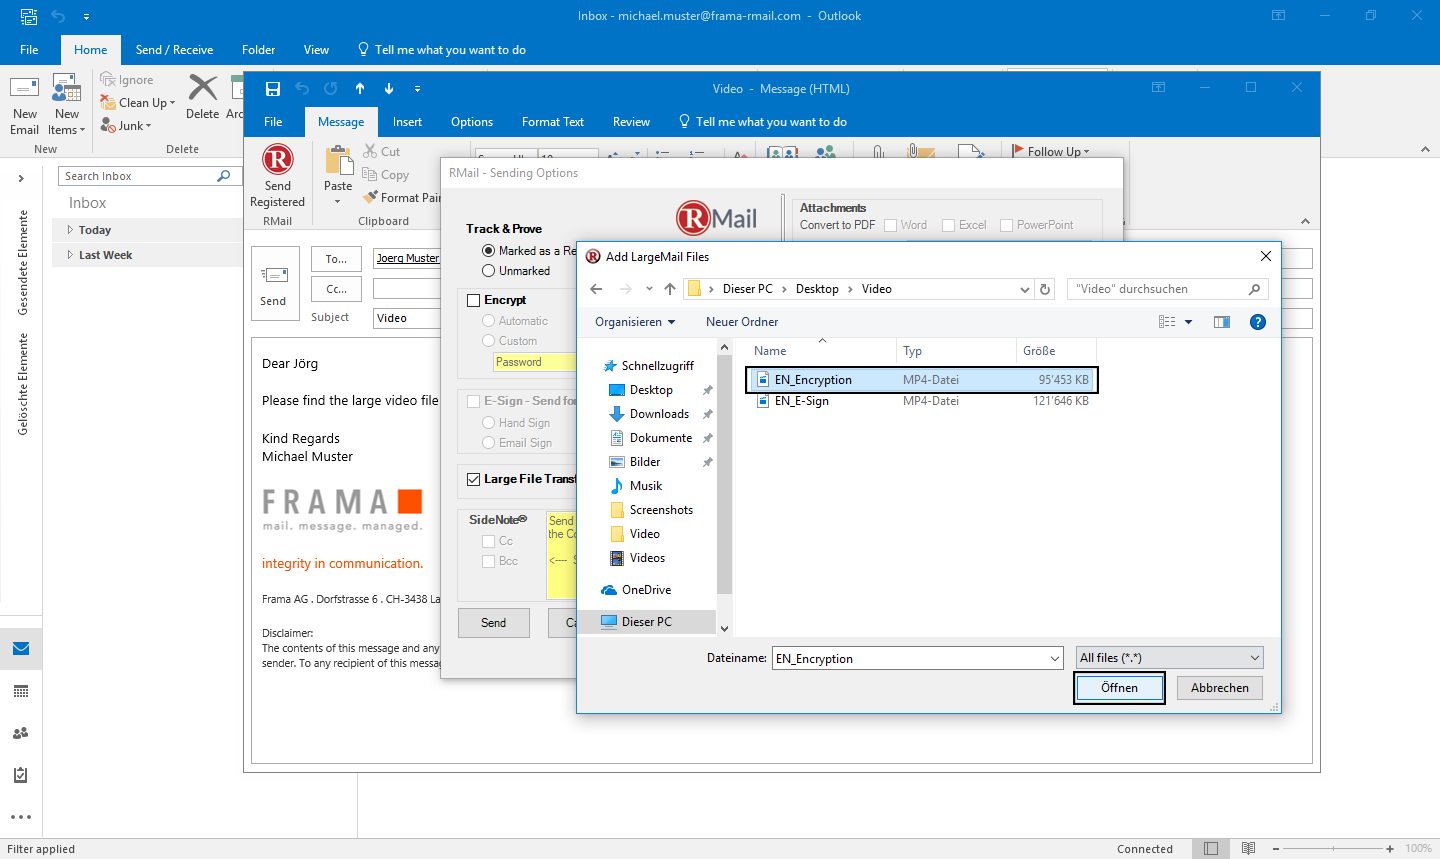Click normal view icon in status bar
This screenshot has height=859, width=1440.
1211,848
